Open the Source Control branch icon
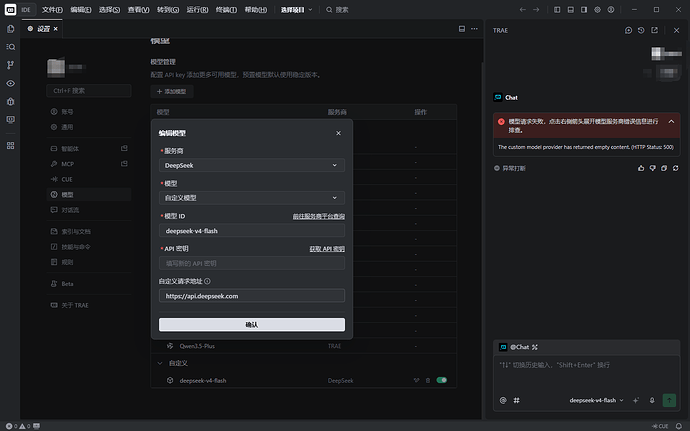The width and height of the screenshot is (690, 431). point(11,65)
